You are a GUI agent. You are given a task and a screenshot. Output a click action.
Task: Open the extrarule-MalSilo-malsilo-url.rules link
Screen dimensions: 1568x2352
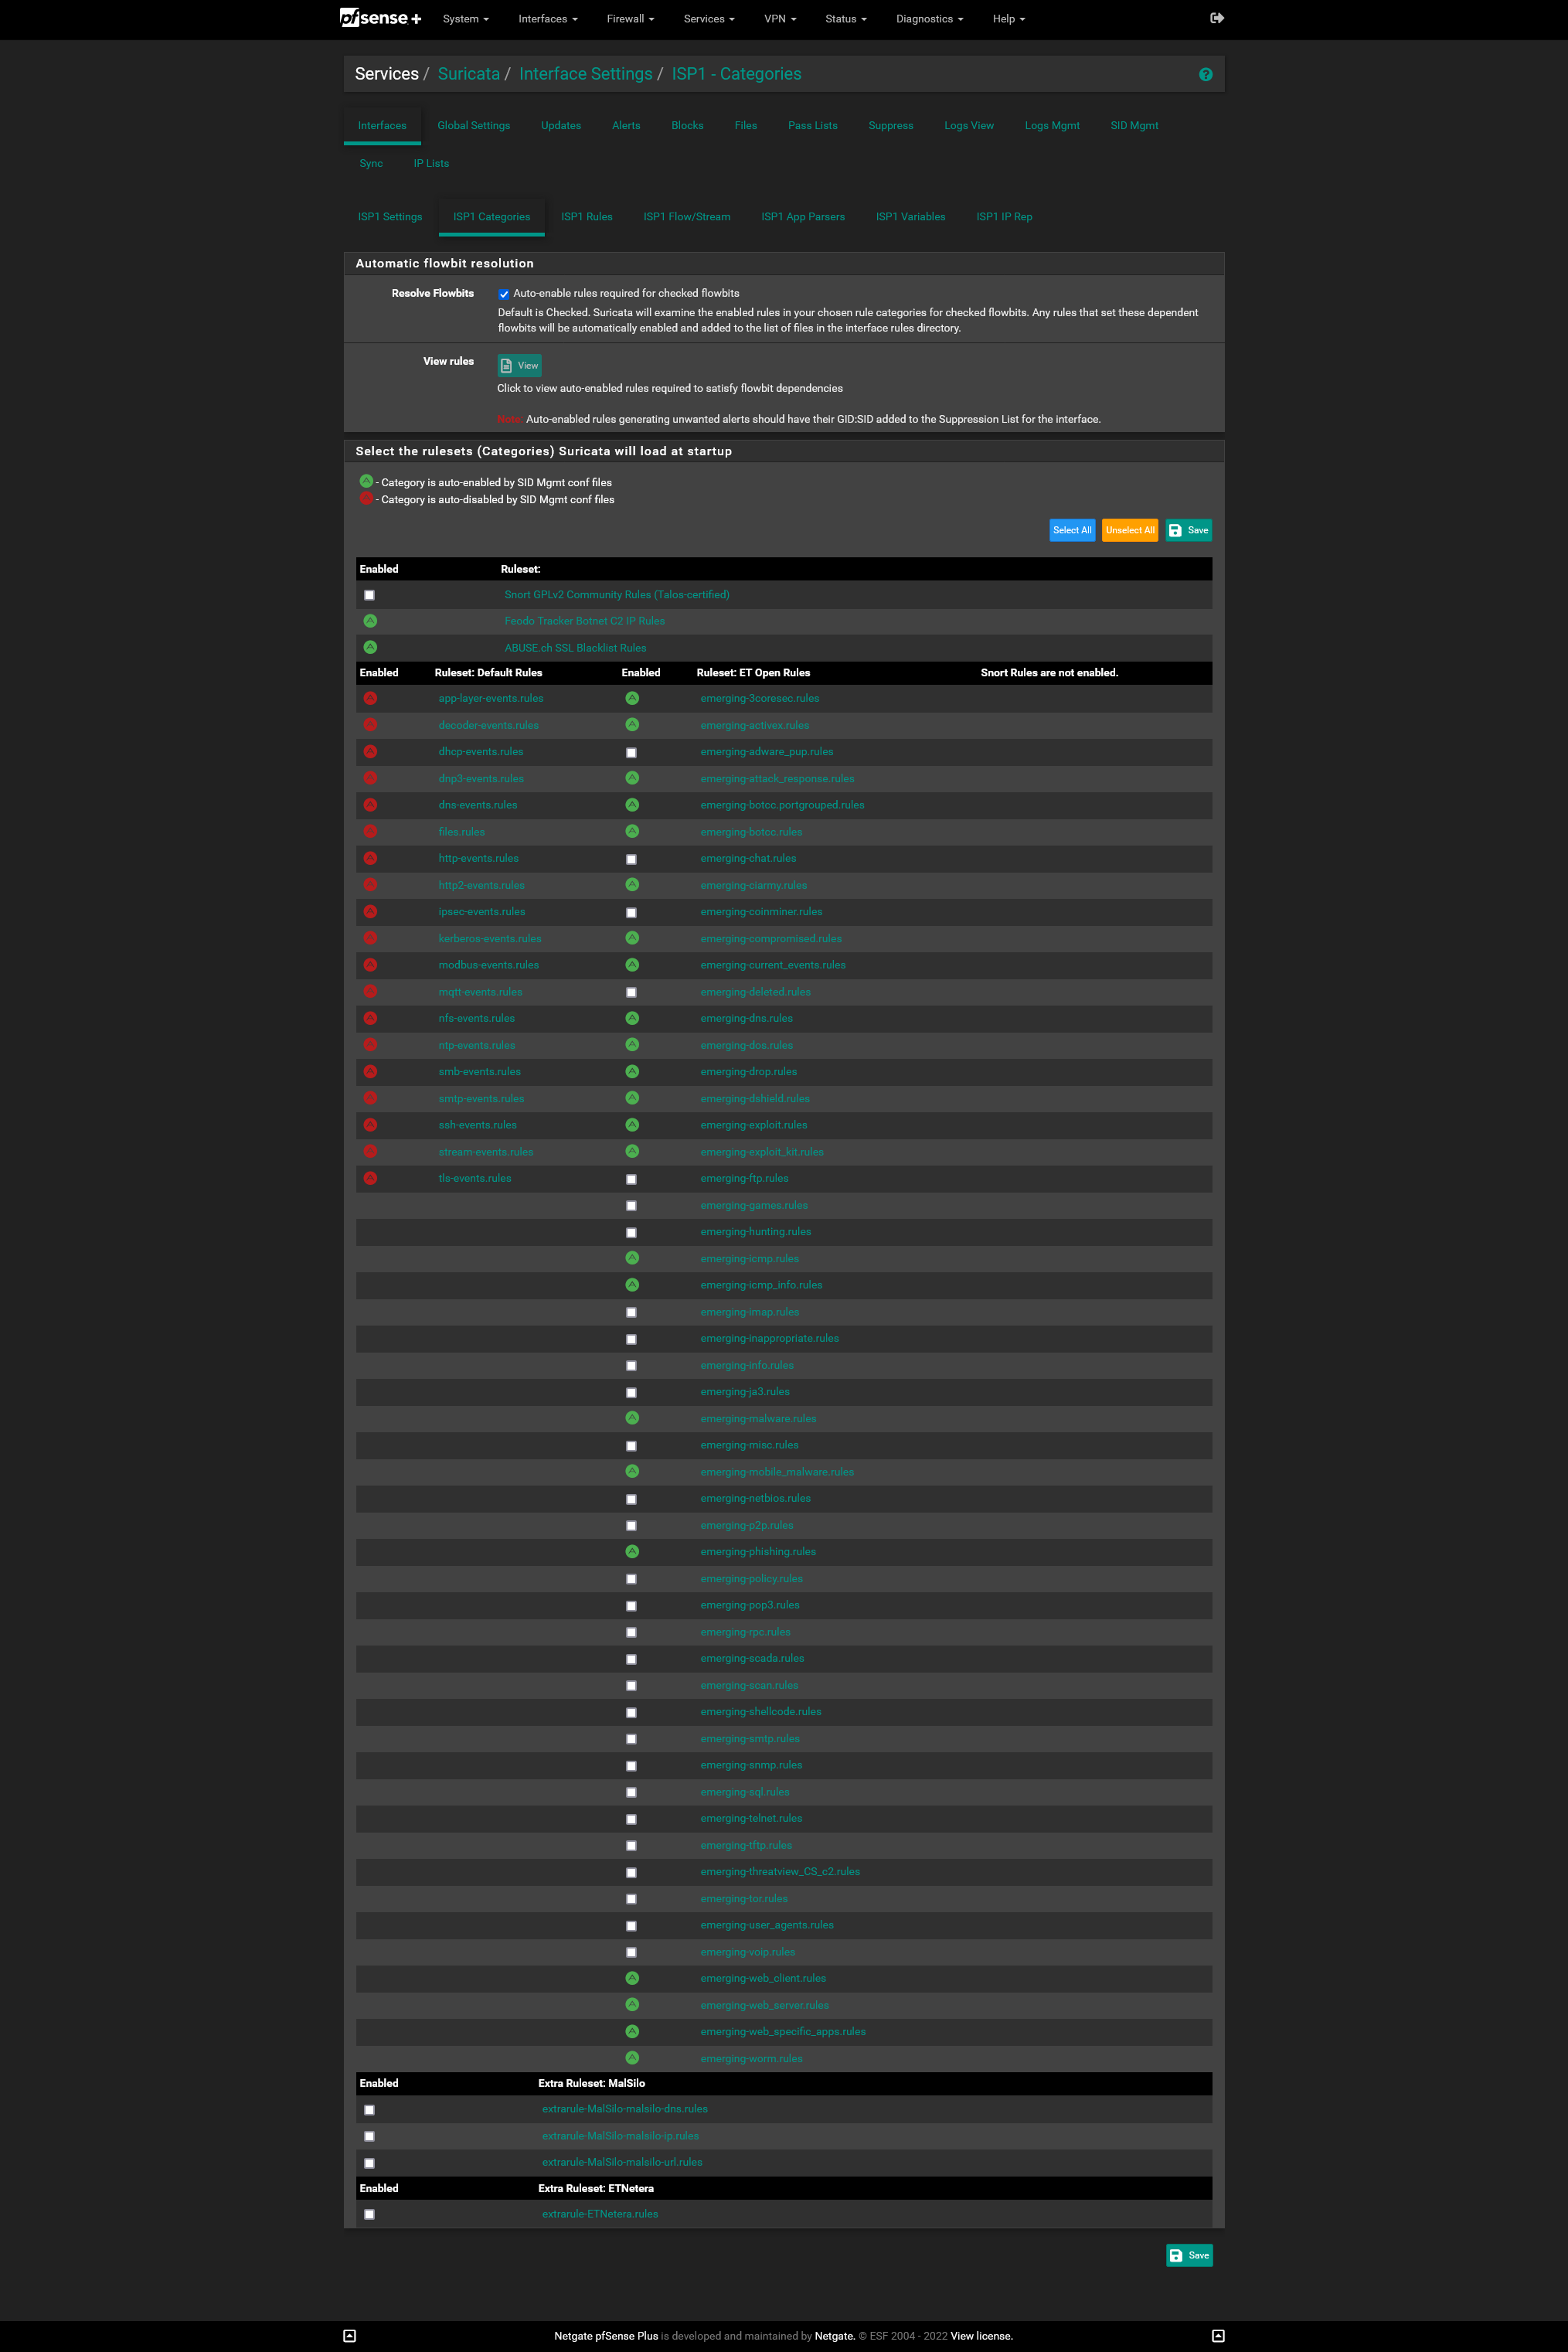click(x=622, y=2162)
